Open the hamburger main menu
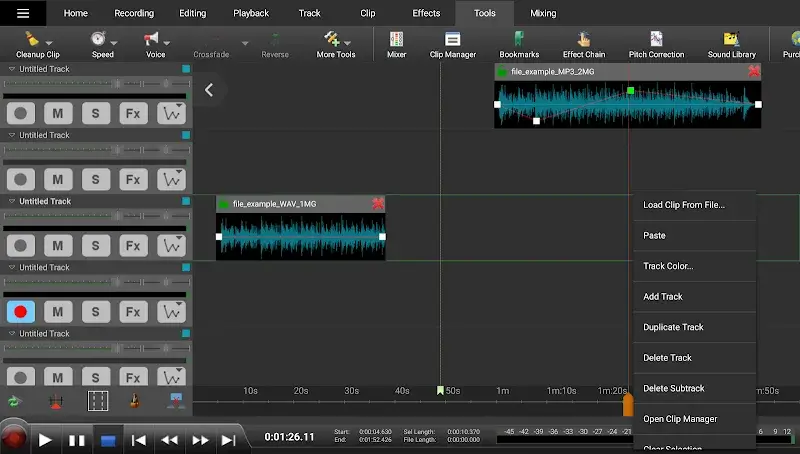The height and width of the screenshot is (454, 800). tap(23, 13)
